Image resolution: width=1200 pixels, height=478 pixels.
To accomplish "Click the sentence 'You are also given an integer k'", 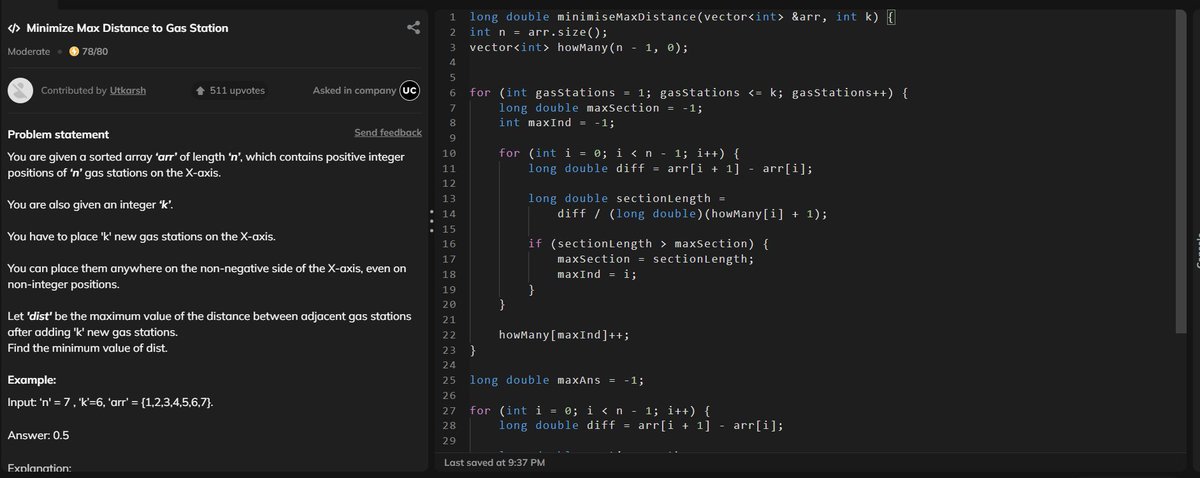I will coord(91,205).
